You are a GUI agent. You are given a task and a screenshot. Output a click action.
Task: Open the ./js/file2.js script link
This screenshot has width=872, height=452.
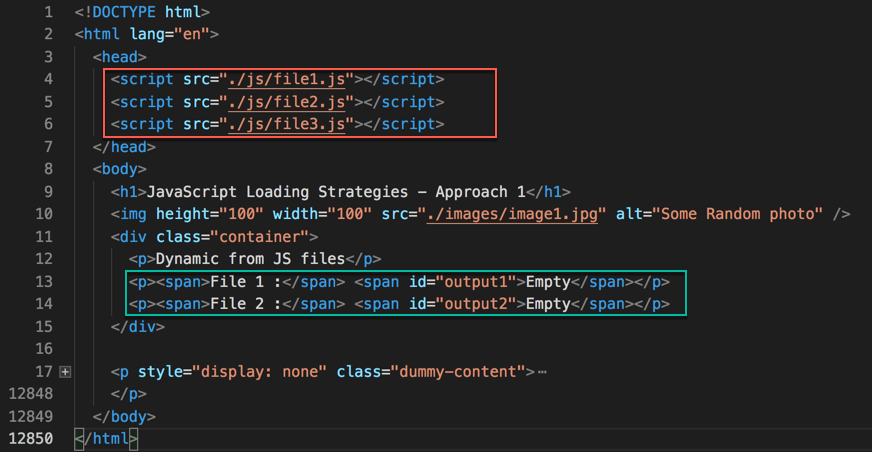(286, 102)
